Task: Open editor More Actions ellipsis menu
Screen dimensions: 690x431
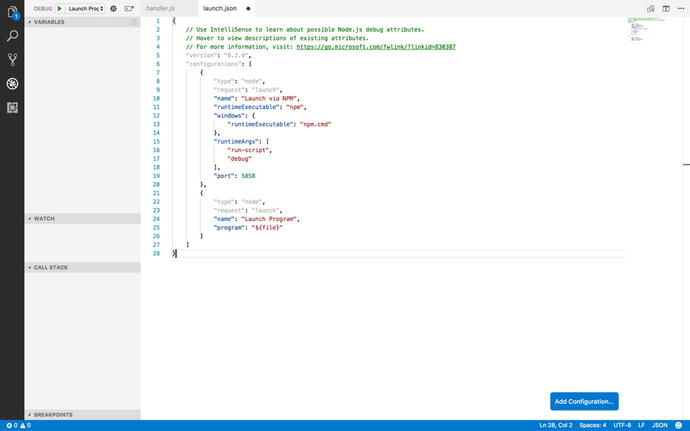Action: 681,8
